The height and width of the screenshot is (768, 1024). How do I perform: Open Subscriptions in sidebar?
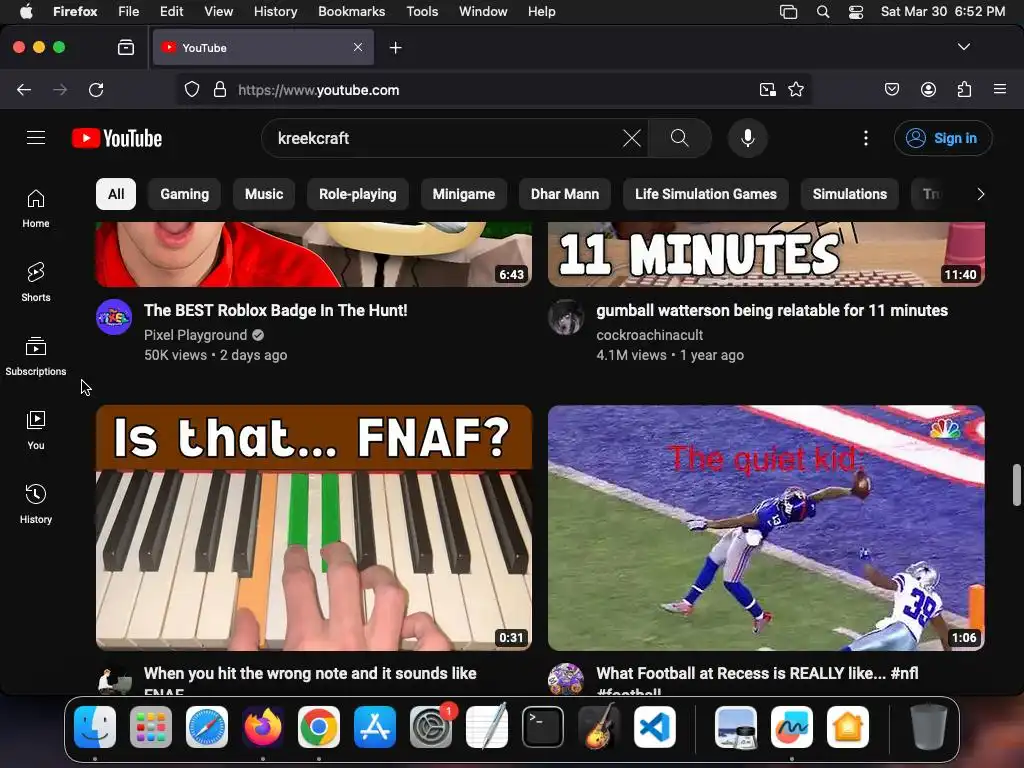click(36, 357)
